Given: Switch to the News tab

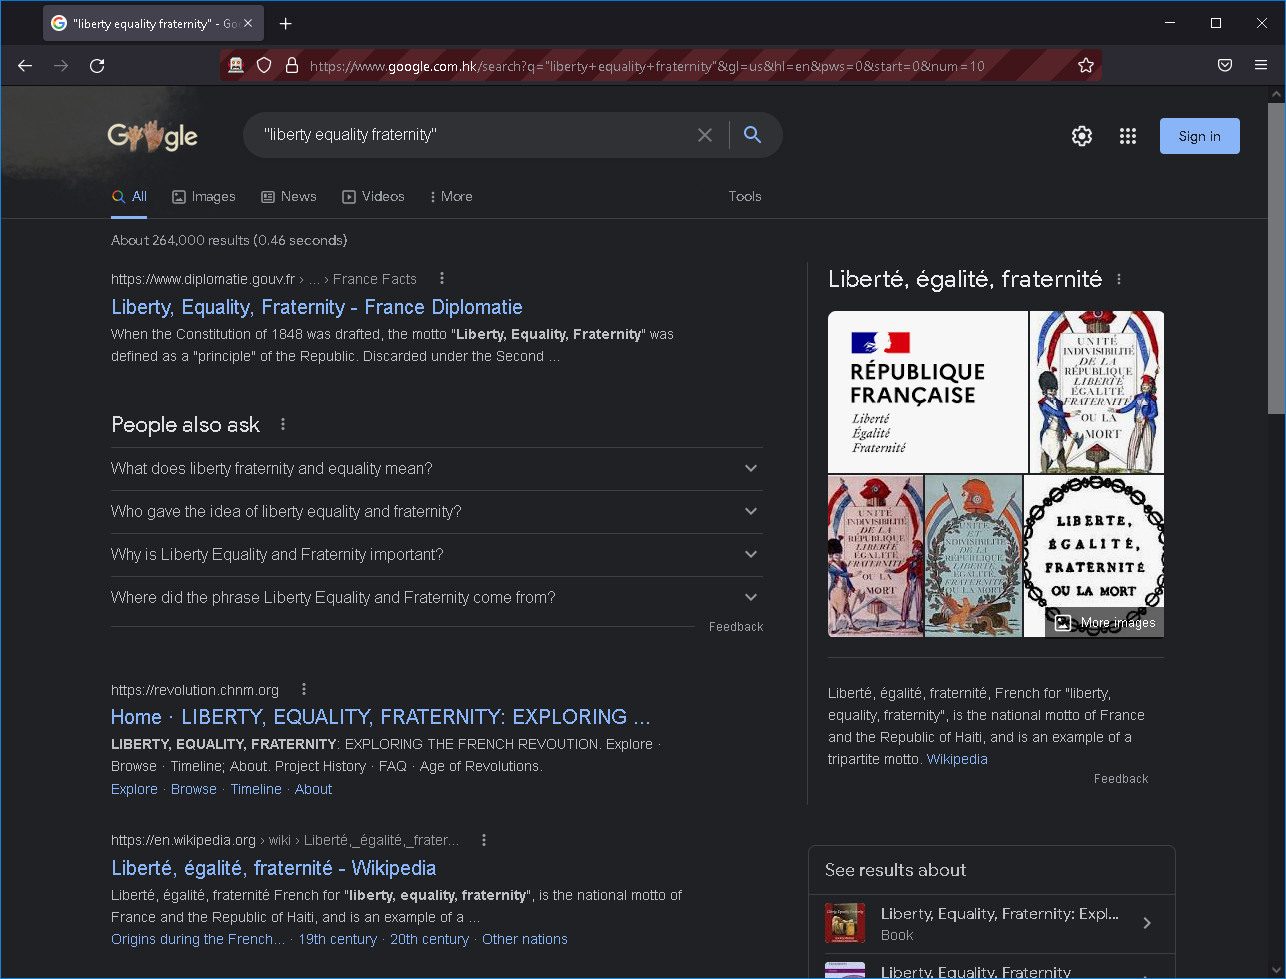Looking at the screenshot, I should coord(289,197).
